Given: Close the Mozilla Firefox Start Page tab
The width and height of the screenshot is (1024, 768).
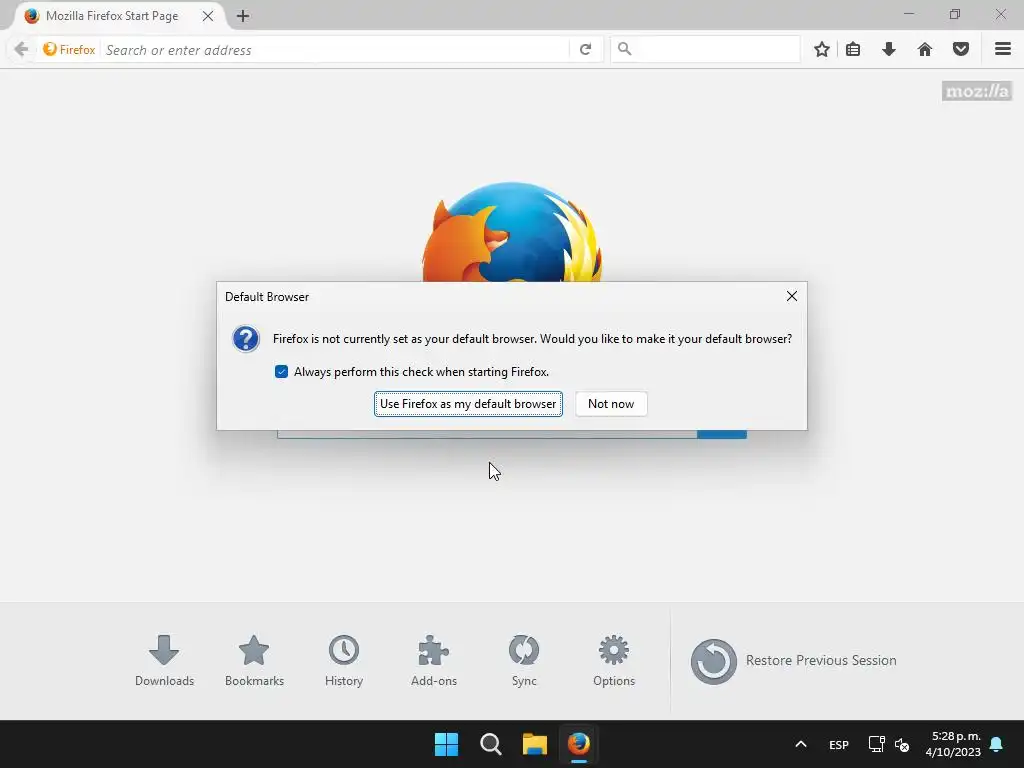Looking at the screenshot, I should click(x=208, y=16).
